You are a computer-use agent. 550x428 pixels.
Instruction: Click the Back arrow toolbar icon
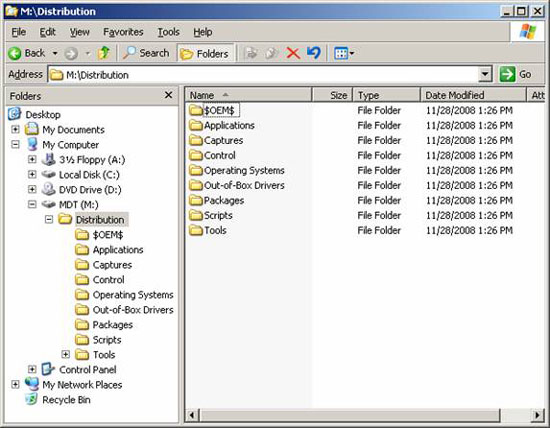coord(15,54)
